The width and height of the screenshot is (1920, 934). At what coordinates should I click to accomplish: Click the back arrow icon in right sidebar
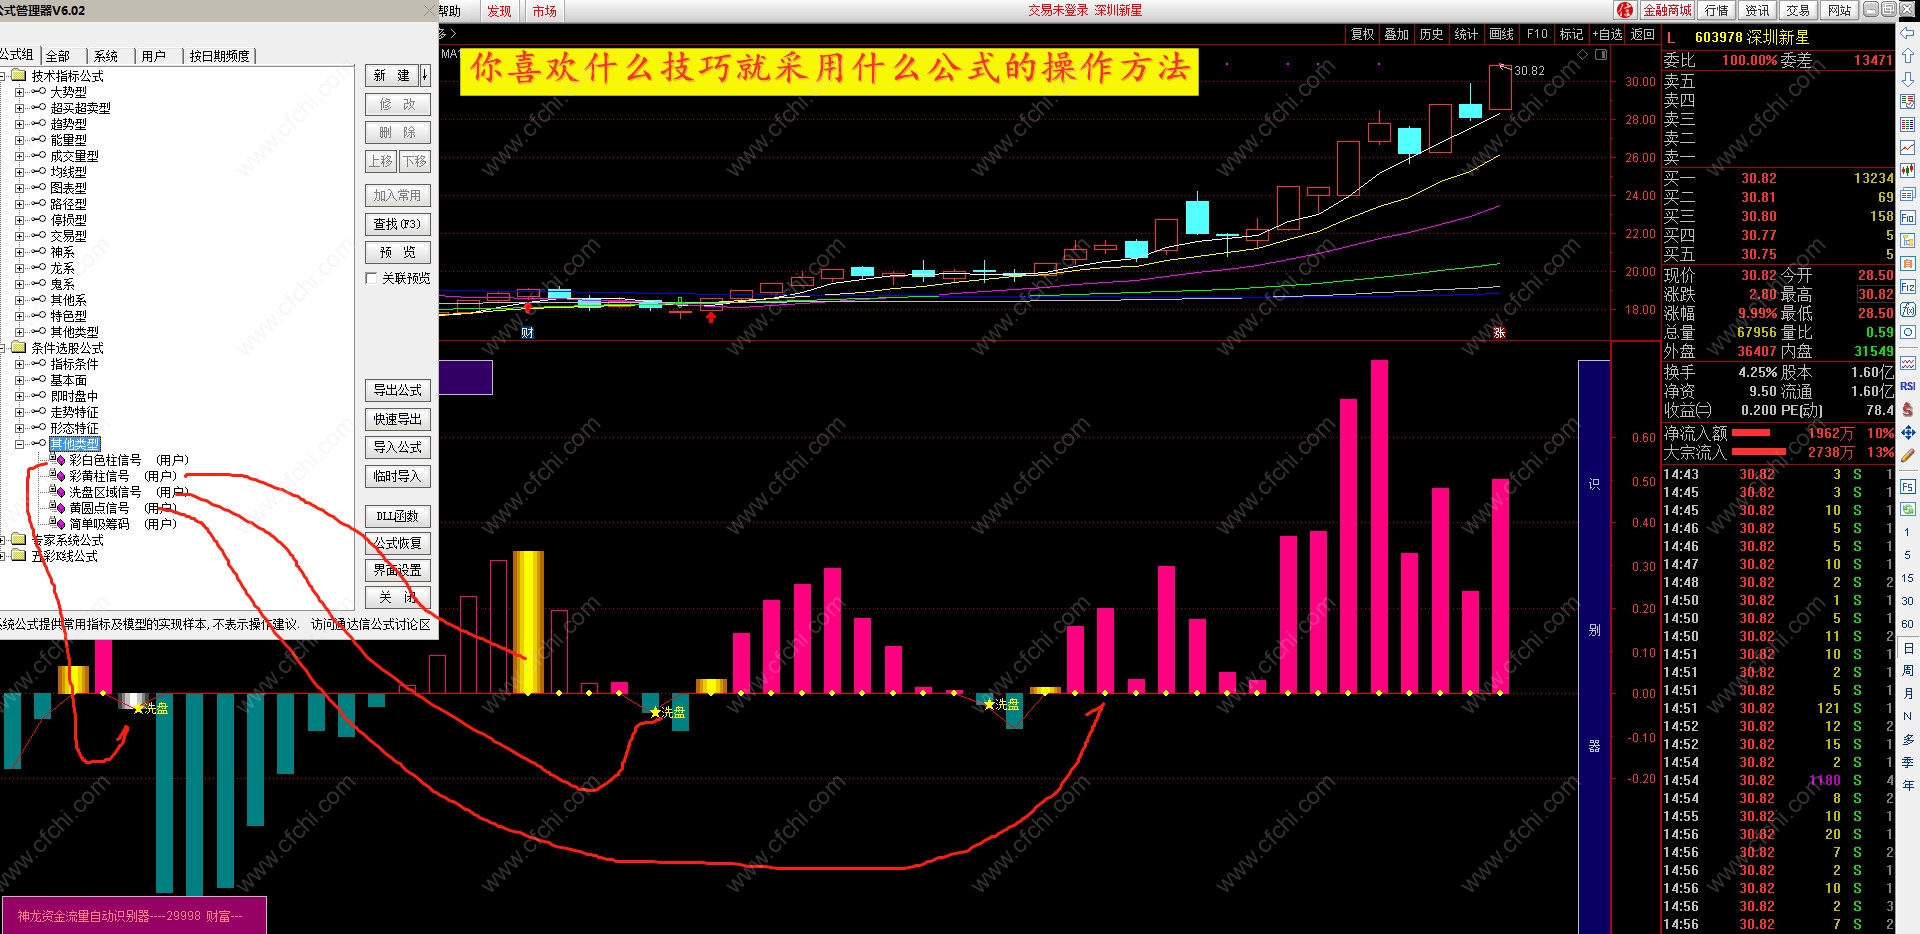(x=1907, y=34)
